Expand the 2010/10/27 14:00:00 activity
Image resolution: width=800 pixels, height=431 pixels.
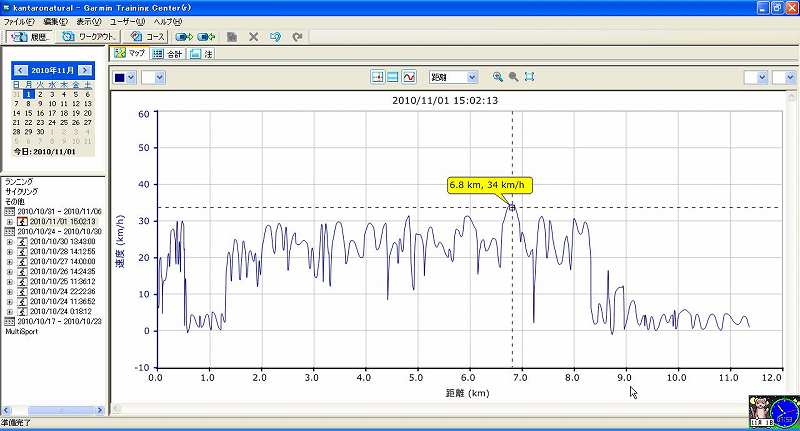coord(9,262)
